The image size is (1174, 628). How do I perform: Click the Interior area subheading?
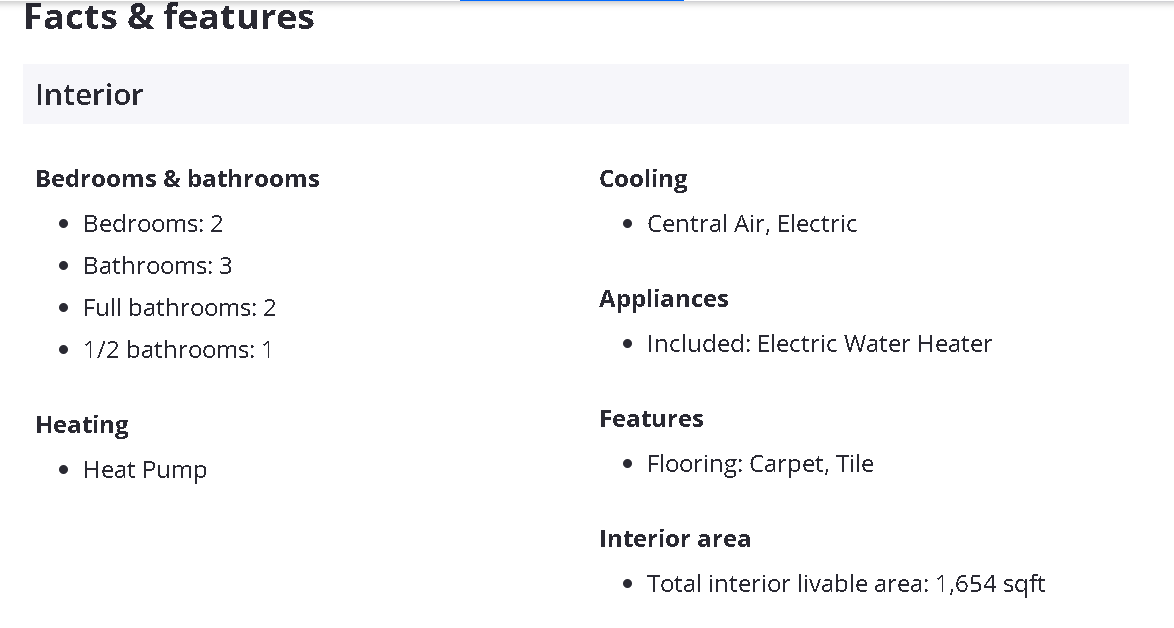point(674,539)
